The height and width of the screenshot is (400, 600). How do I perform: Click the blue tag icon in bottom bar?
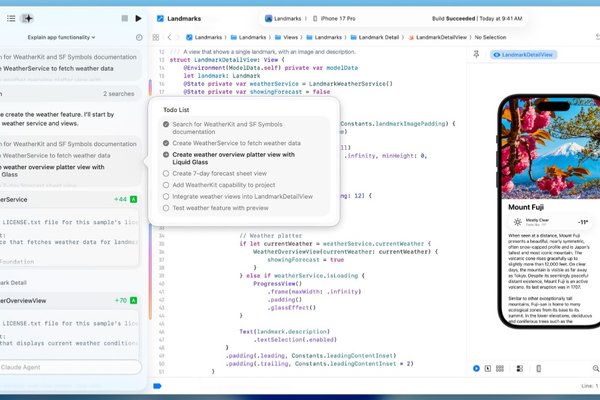(x=157, y=386)
